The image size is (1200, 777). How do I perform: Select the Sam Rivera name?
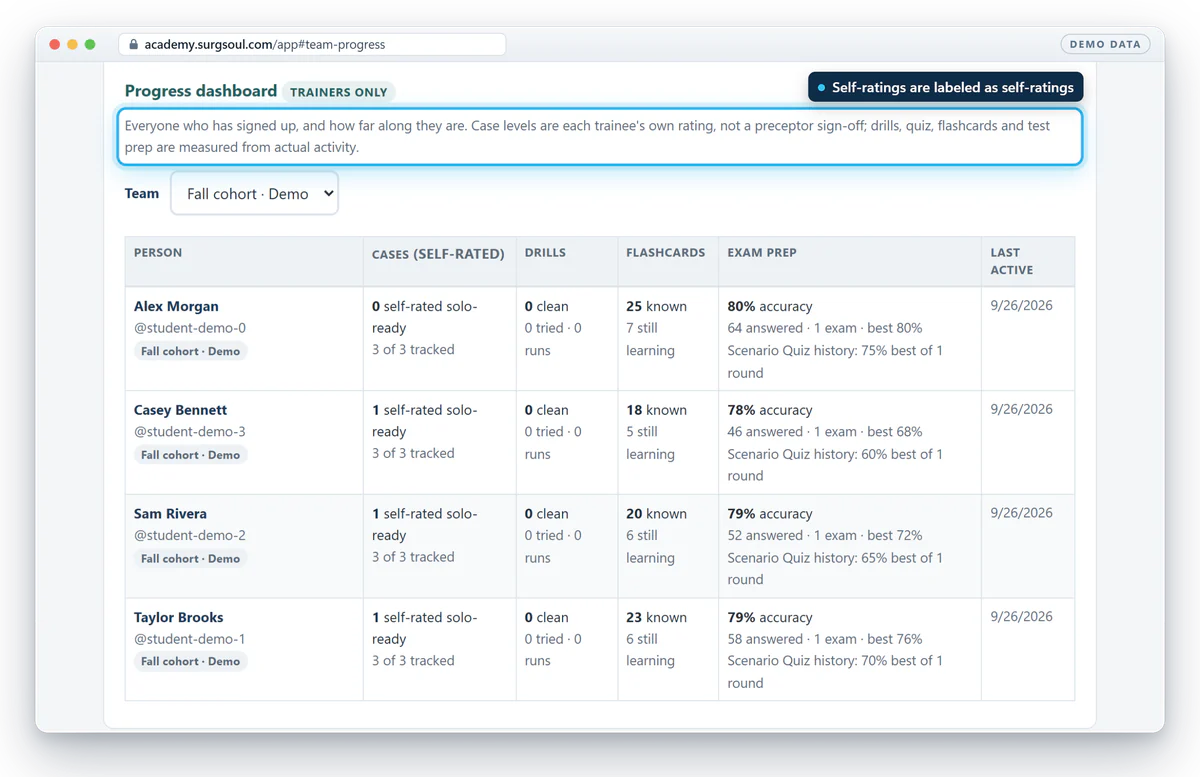(x=170, y=514)
